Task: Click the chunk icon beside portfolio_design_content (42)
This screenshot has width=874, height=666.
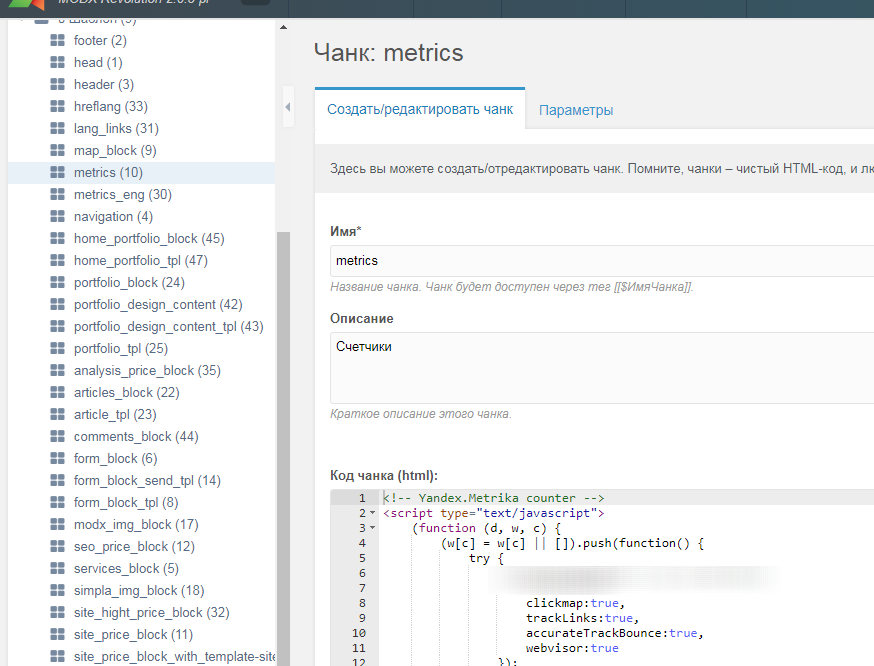Action: coord(57,304)
